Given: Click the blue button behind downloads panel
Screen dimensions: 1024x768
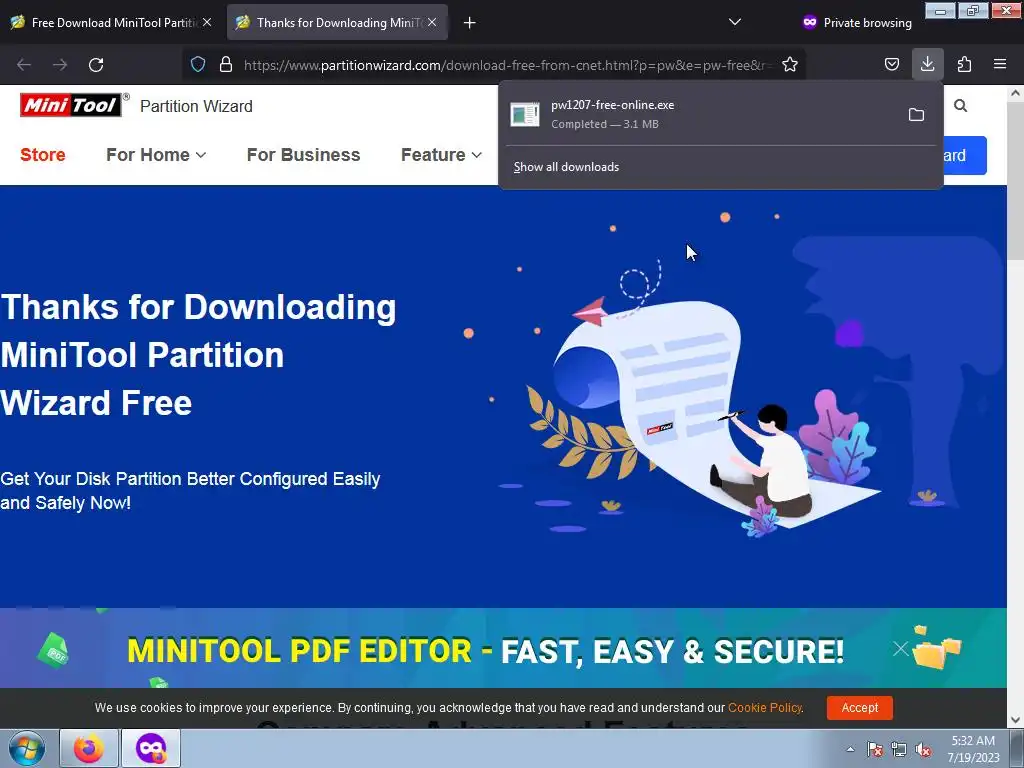Looking at the screenshot, I should coord(965,155).
